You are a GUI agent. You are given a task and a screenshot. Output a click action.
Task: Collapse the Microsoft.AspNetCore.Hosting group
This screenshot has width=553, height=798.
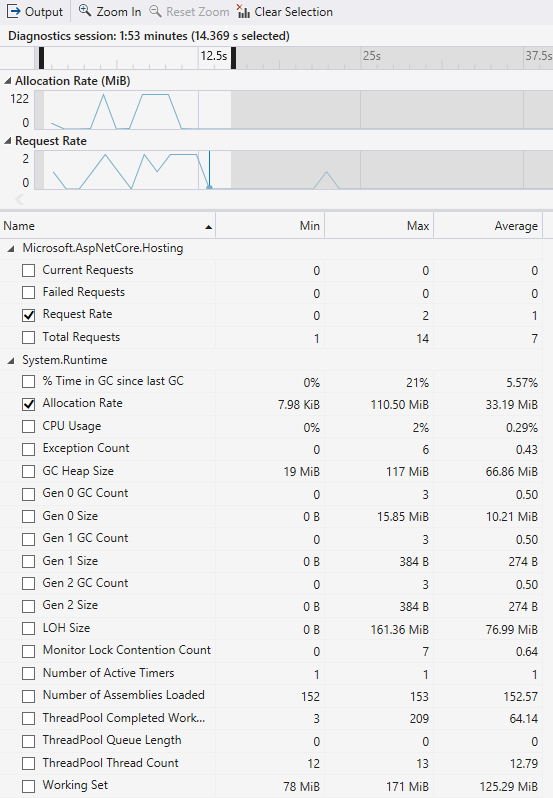click(11, 248)
